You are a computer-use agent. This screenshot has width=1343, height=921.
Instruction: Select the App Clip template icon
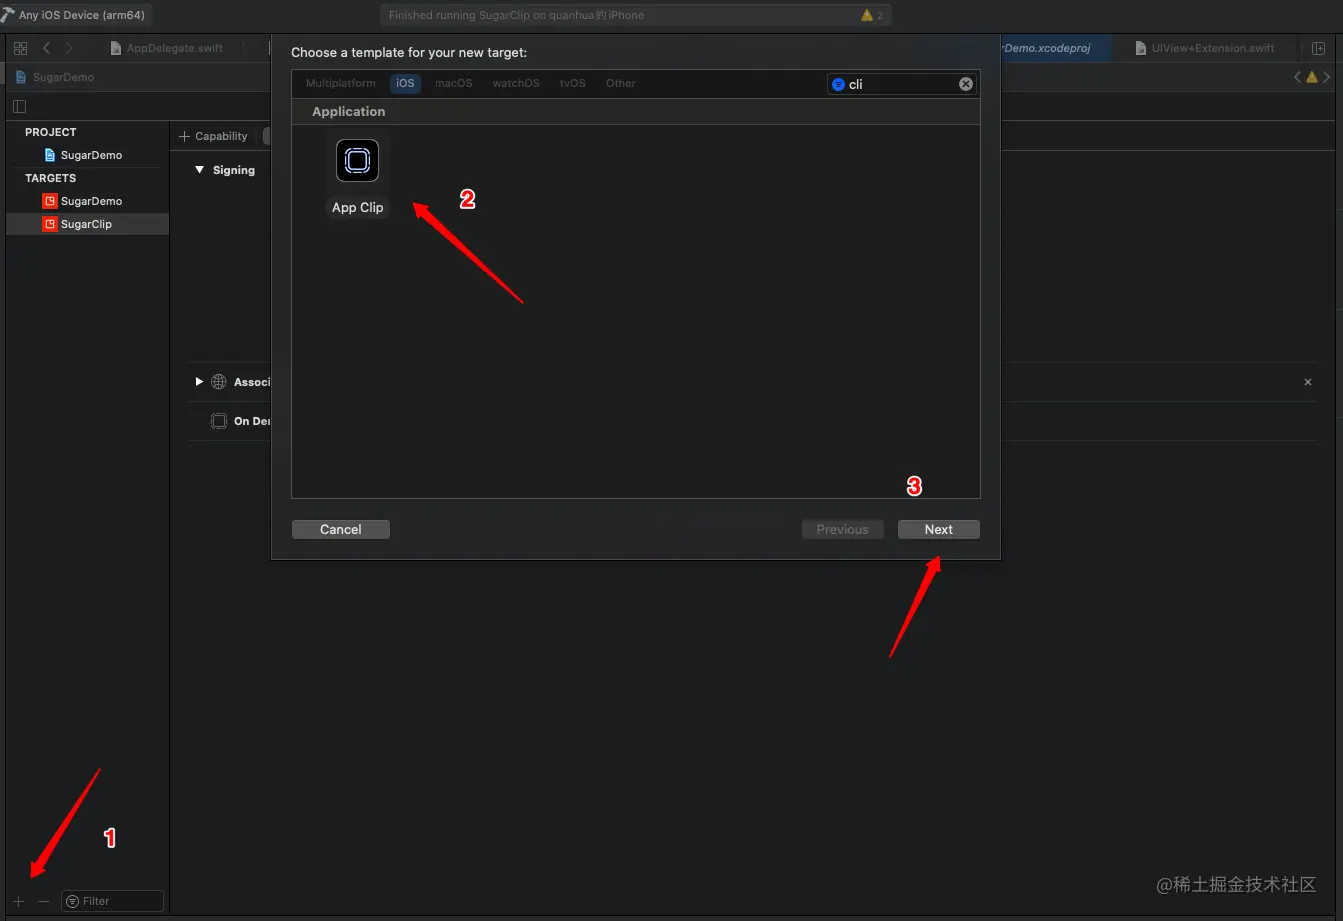(357, 160)
